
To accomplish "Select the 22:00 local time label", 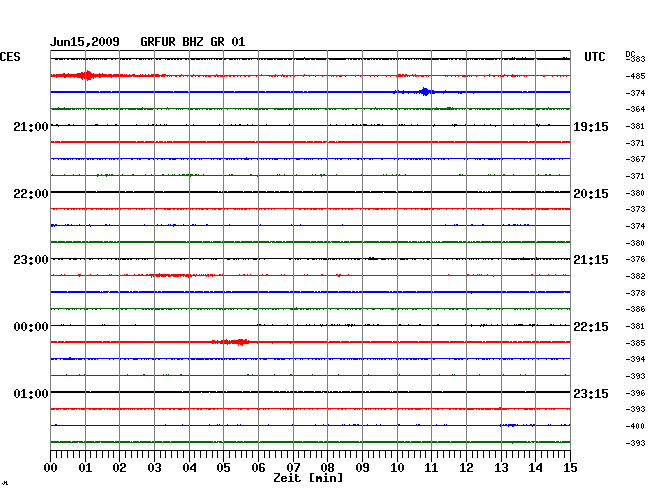I will tap(31, 194).
